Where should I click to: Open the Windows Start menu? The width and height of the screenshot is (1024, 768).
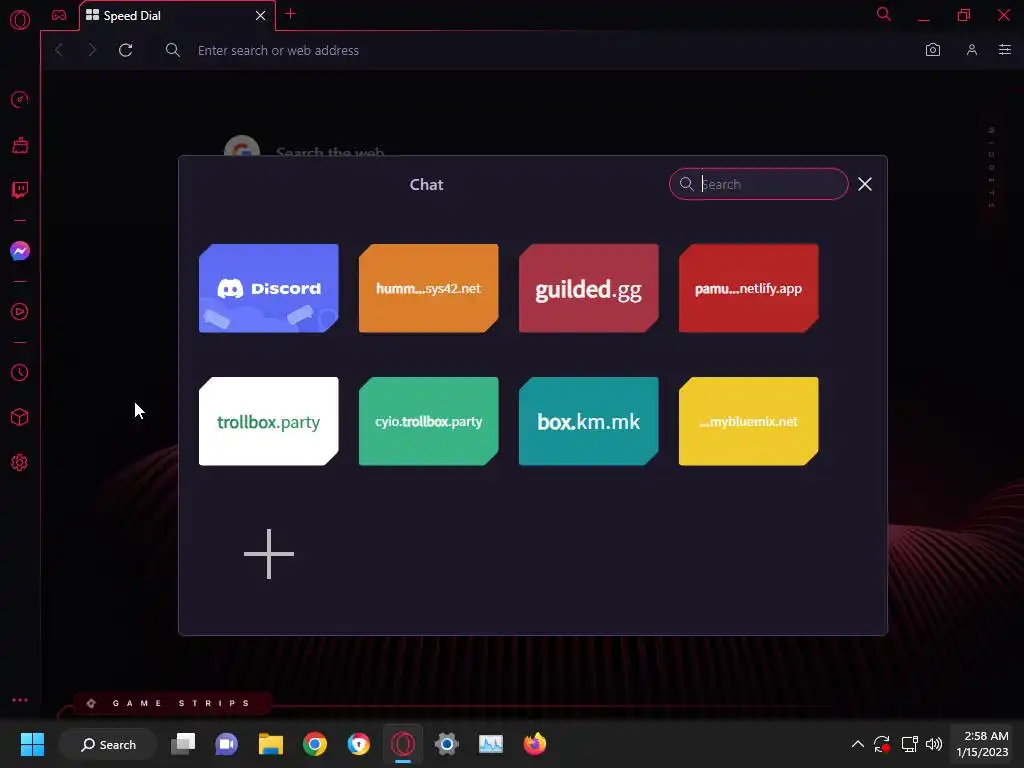pos(32,744)
